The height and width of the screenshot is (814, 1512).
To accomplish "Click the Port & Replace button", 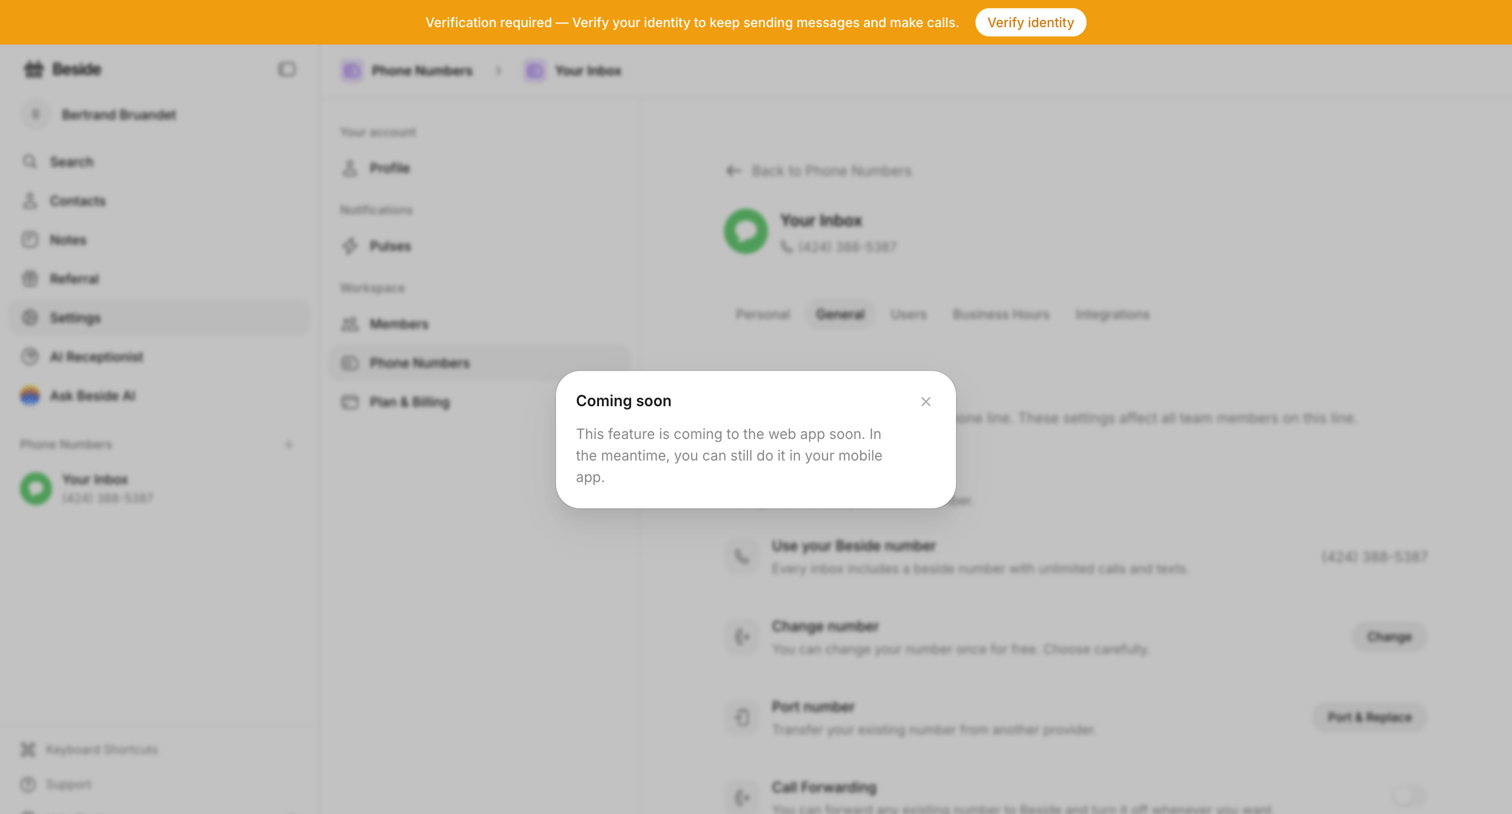I will [x=1369, y=717].
